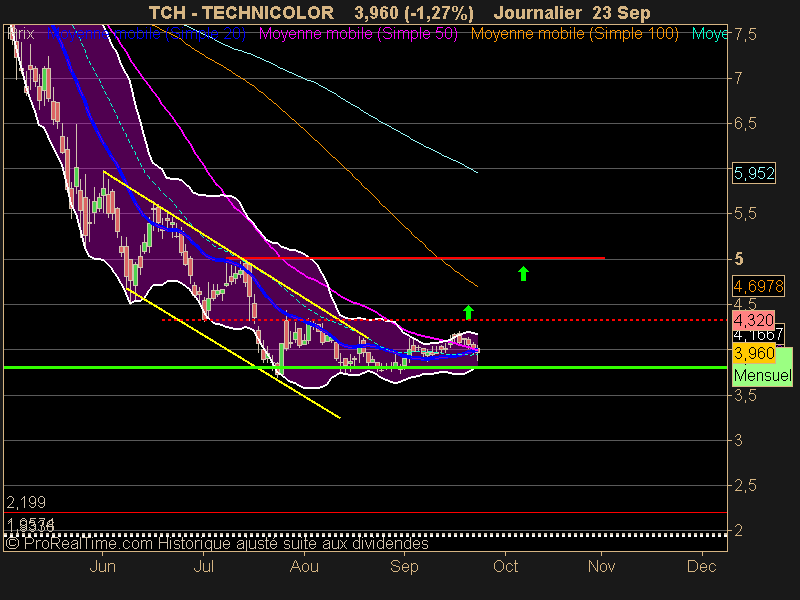Click the pink 4,320 price label
Image resolution: width=800 pixels, height=600 pixels.
tap(754, 320)
